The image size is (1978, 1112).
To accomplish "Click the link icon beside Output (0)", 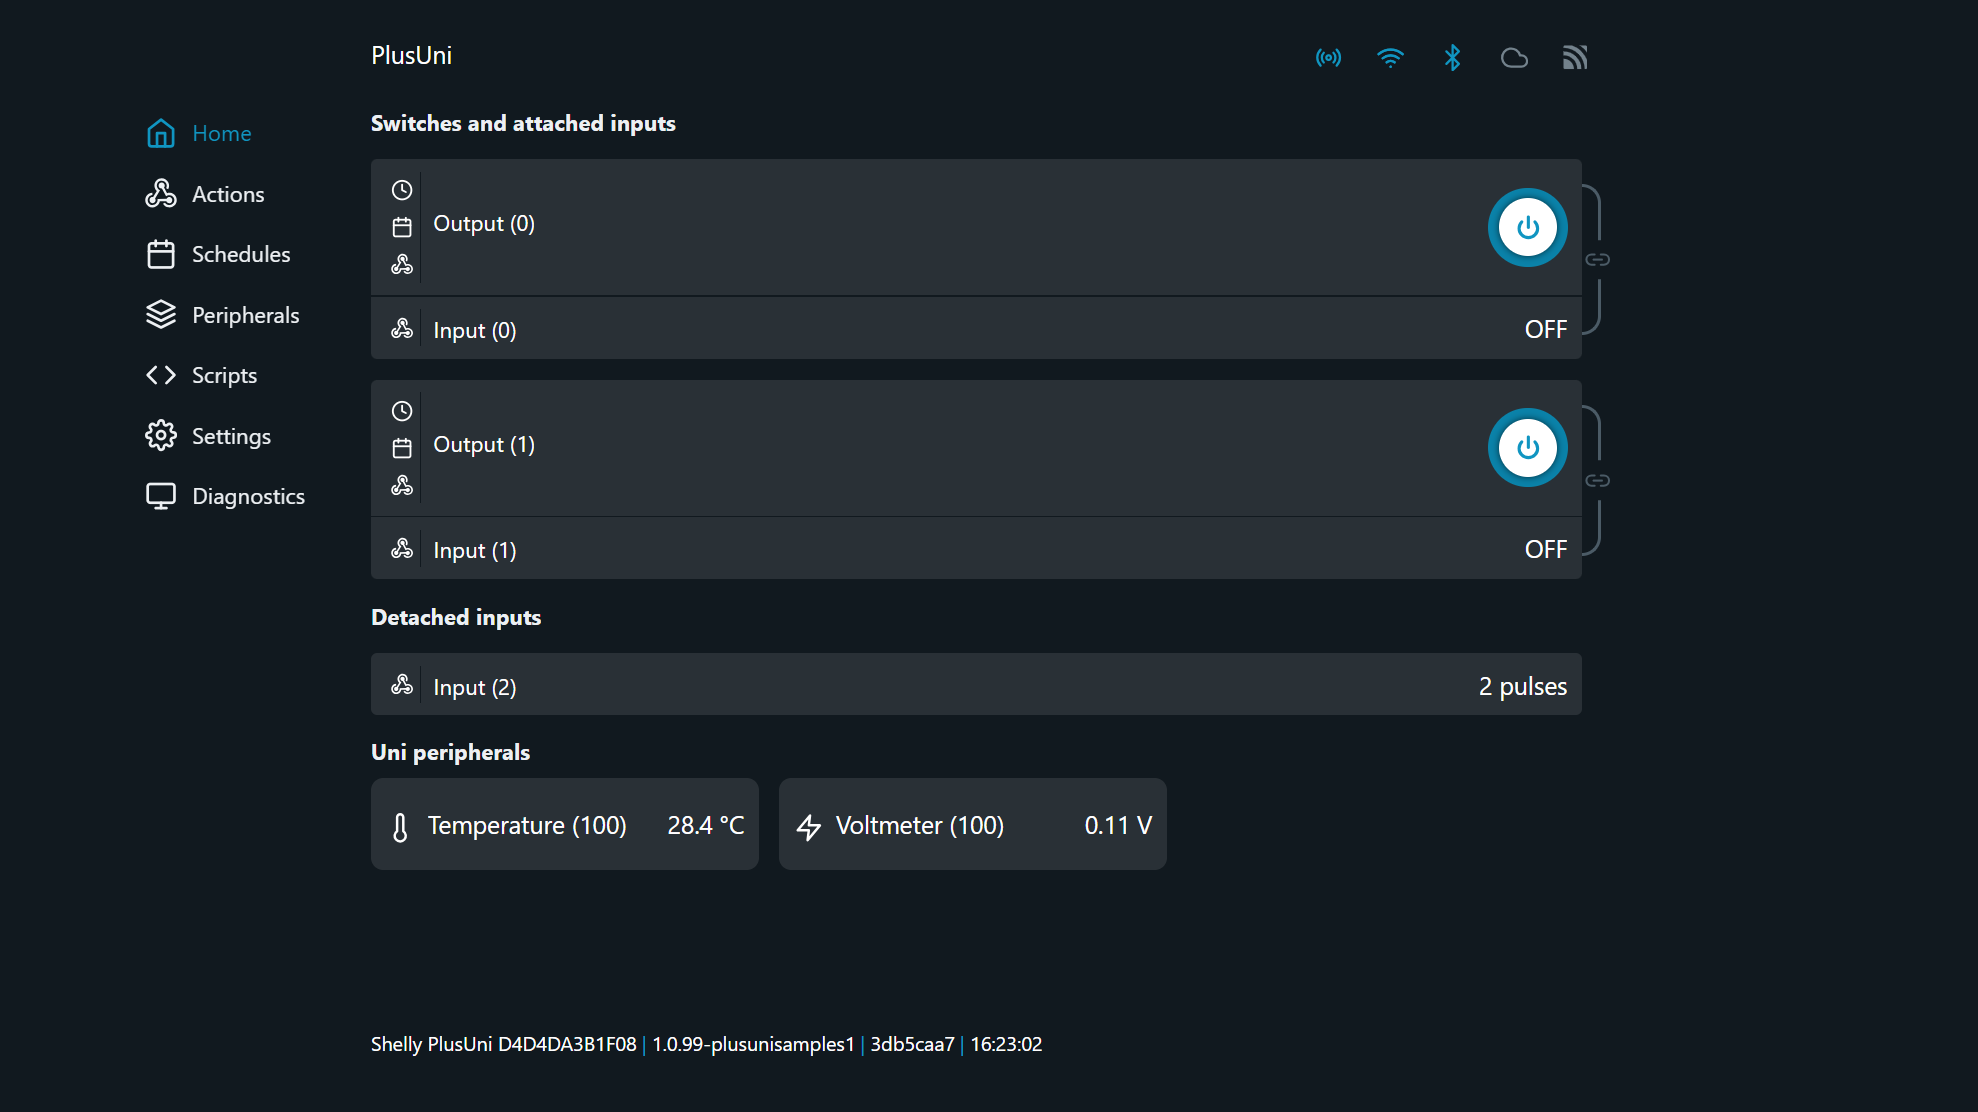I will click(x=1597, y=260).
